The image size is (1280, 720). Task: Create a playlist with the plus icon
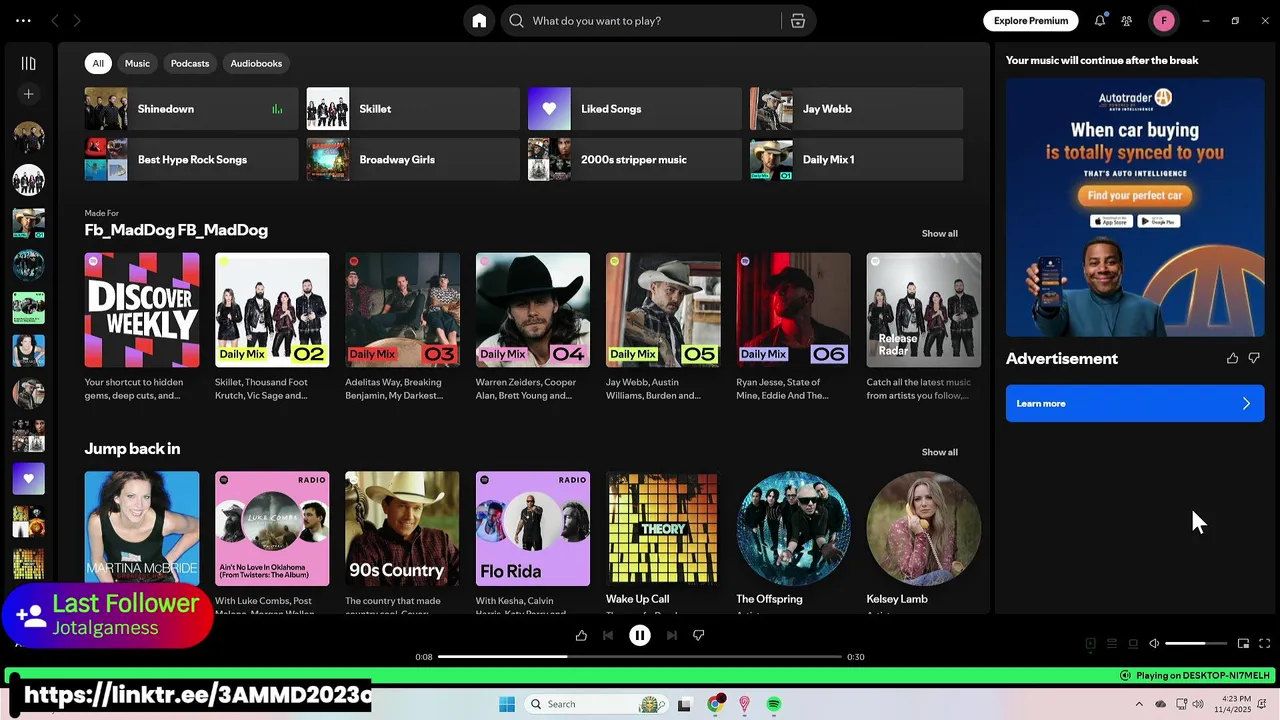pos(28,94)
